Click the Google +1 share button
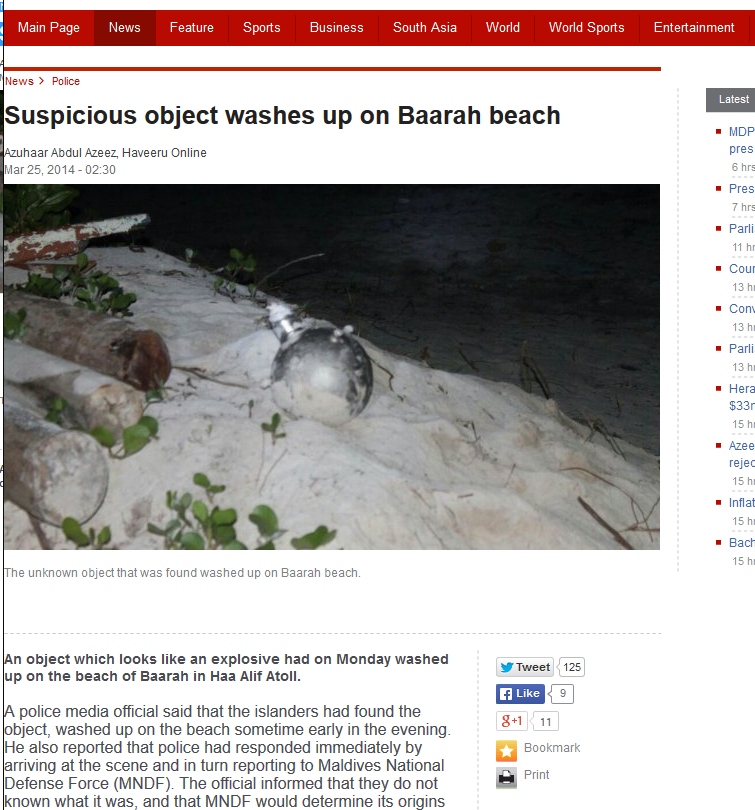 pos(511,721)
